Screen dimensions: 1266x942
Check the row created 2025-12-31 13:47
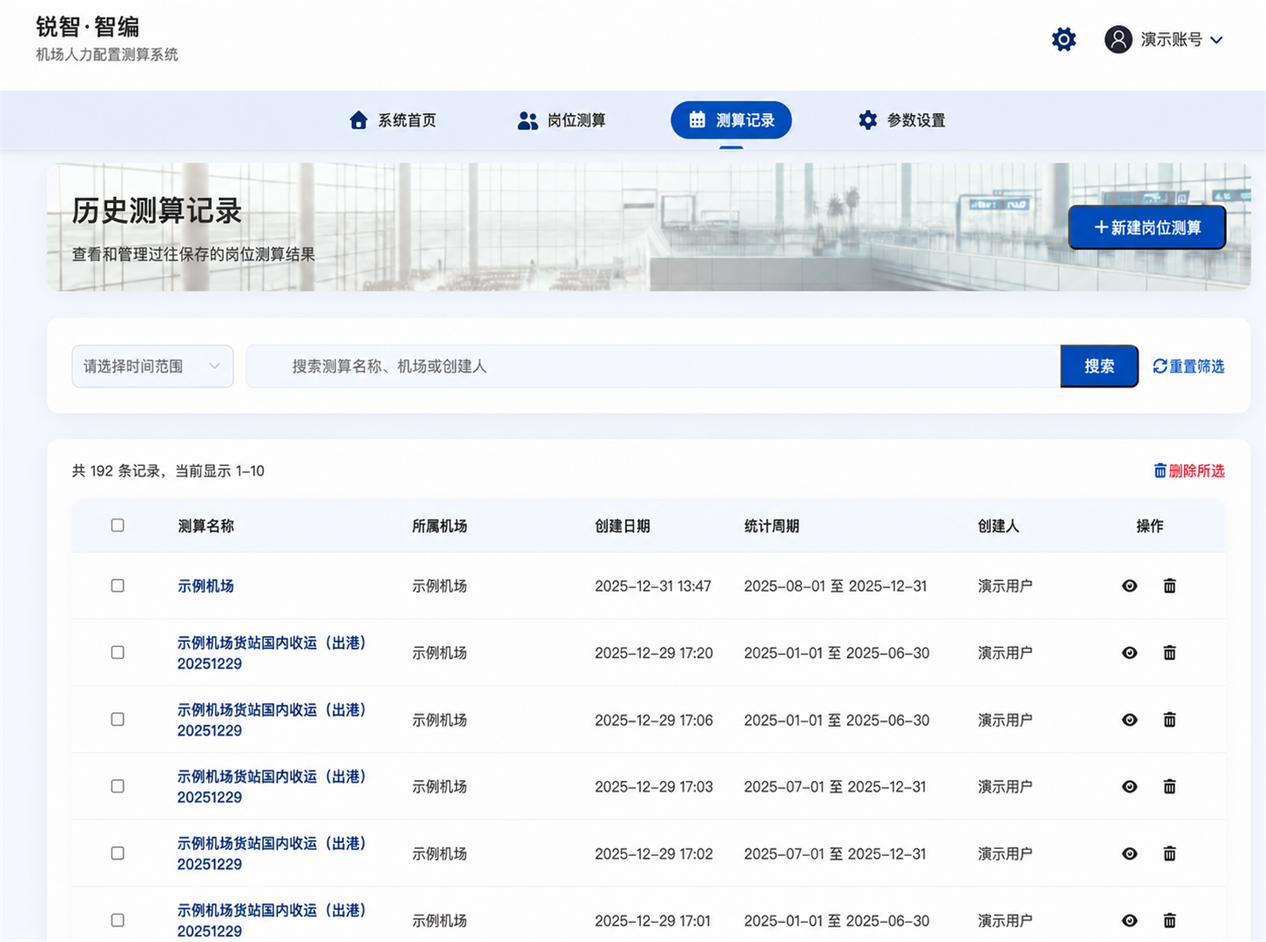point(117,585)
